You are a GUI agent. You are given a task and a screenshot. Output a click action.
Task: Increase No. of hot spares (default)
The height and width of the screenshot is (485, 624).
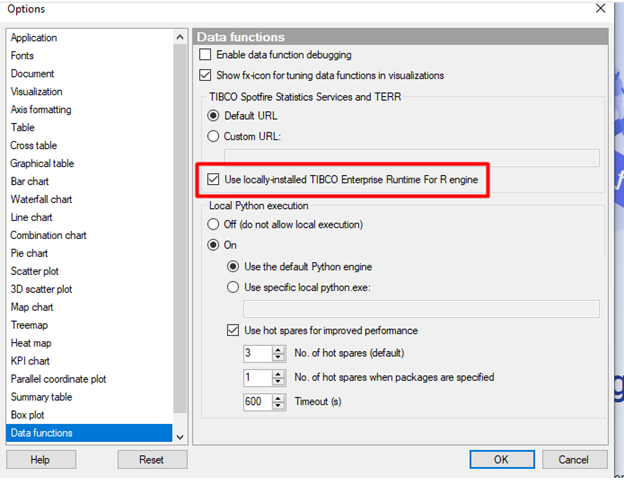tap(279, 349)
